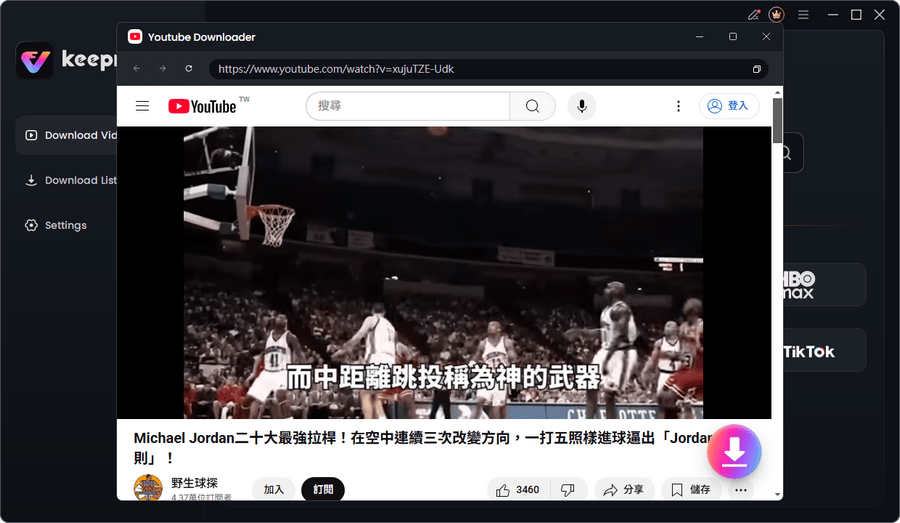Click the video player to pause playback
The width and height of the screenshot is (900, 523).
click(x=444, y=273)
